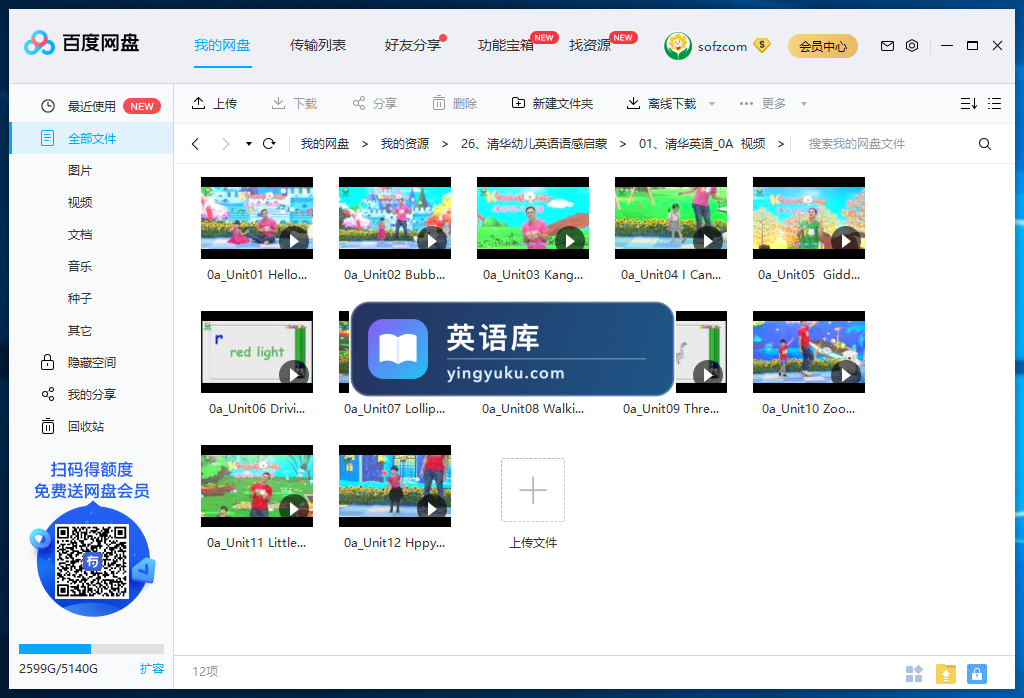Select 音乐 in the sidebar
Image resolution: width=1024 pixels, height=698 pixels.
point(80,266)
